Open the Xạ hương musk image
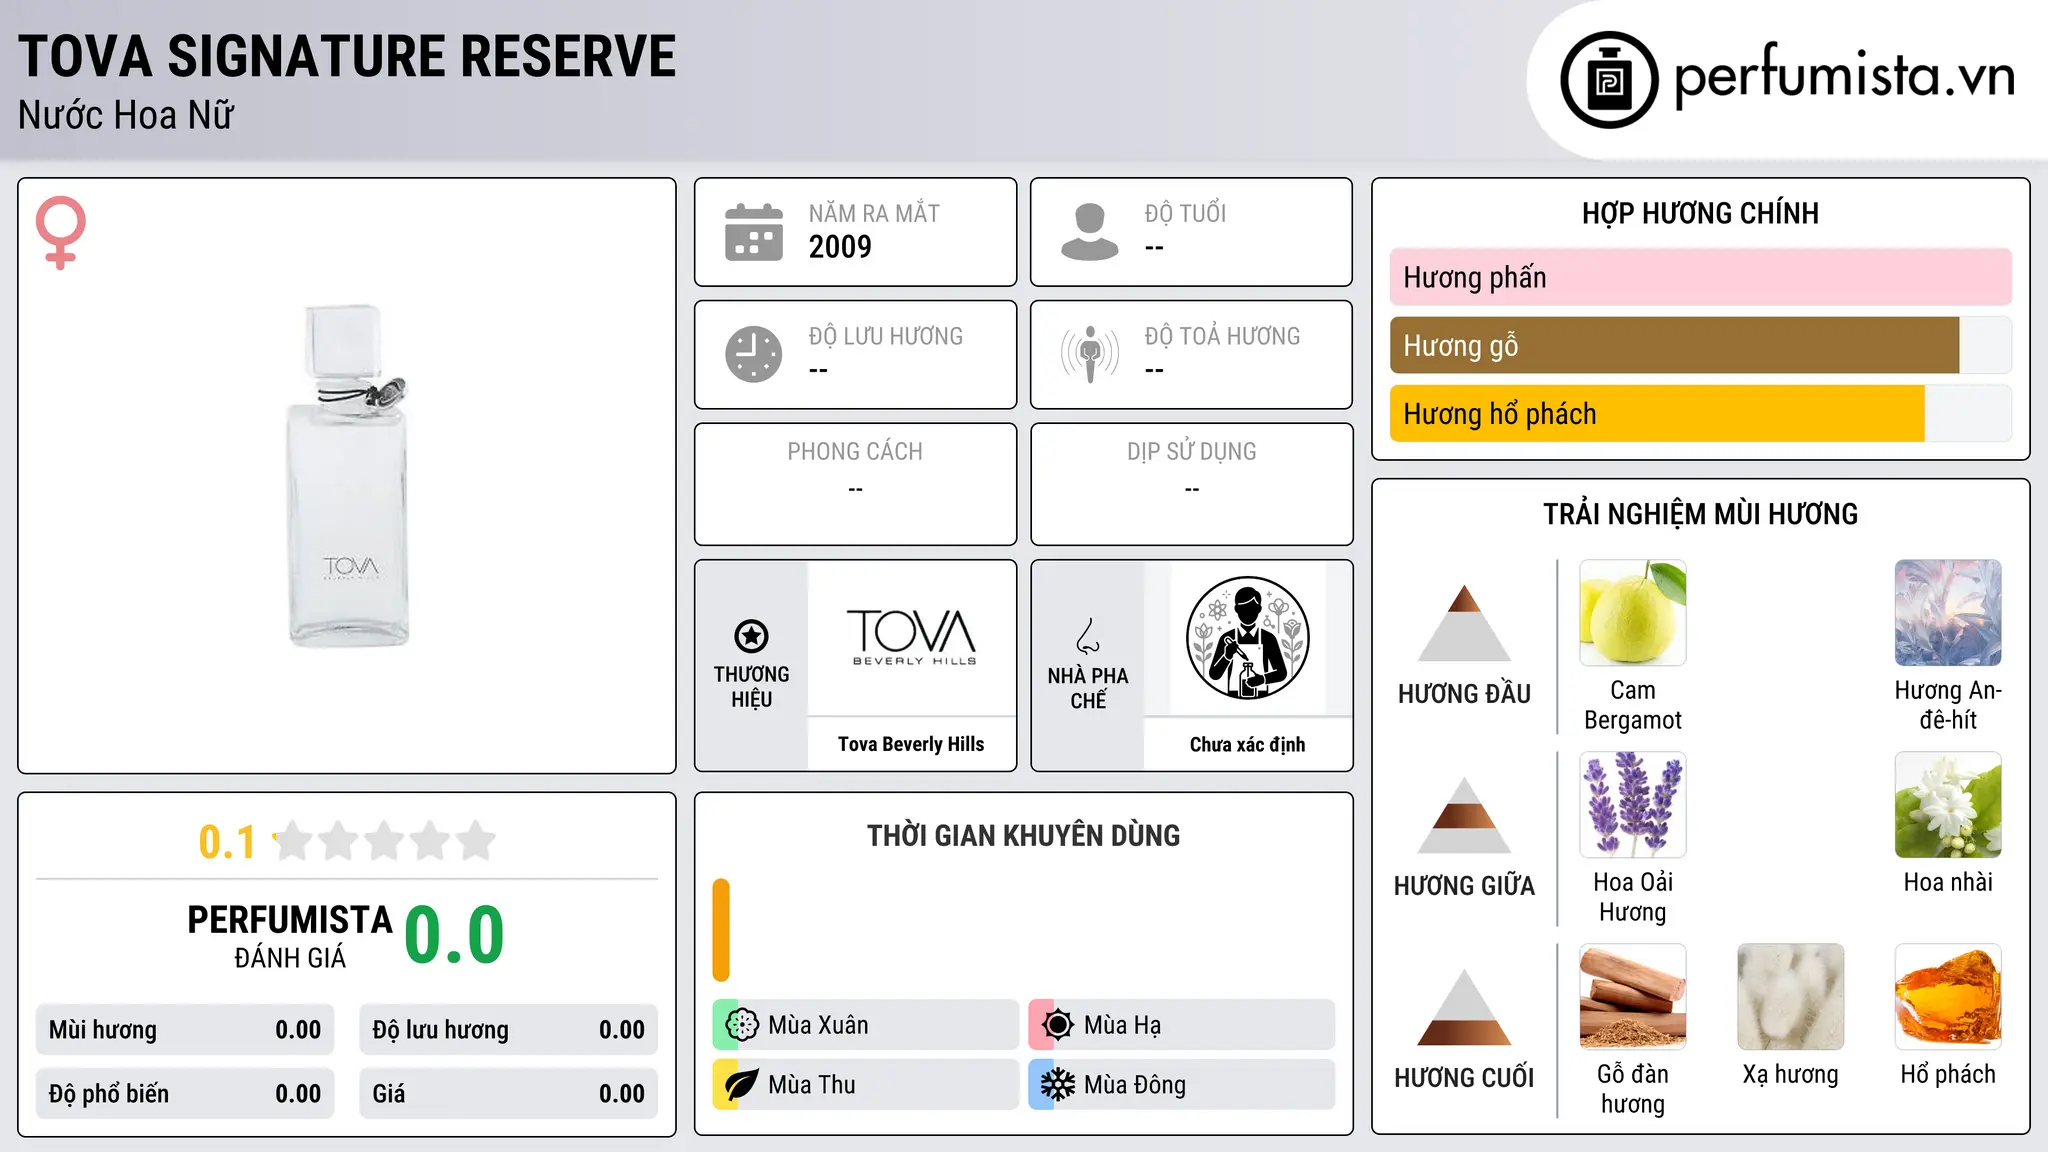The image size is (2048, 1152). [1791, 997]
